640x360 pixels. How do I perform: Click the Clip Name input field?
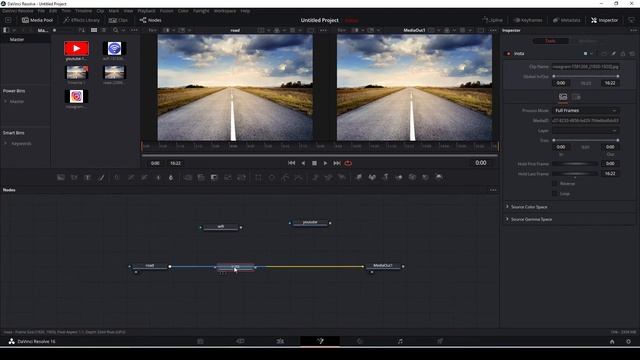(586, 67)
